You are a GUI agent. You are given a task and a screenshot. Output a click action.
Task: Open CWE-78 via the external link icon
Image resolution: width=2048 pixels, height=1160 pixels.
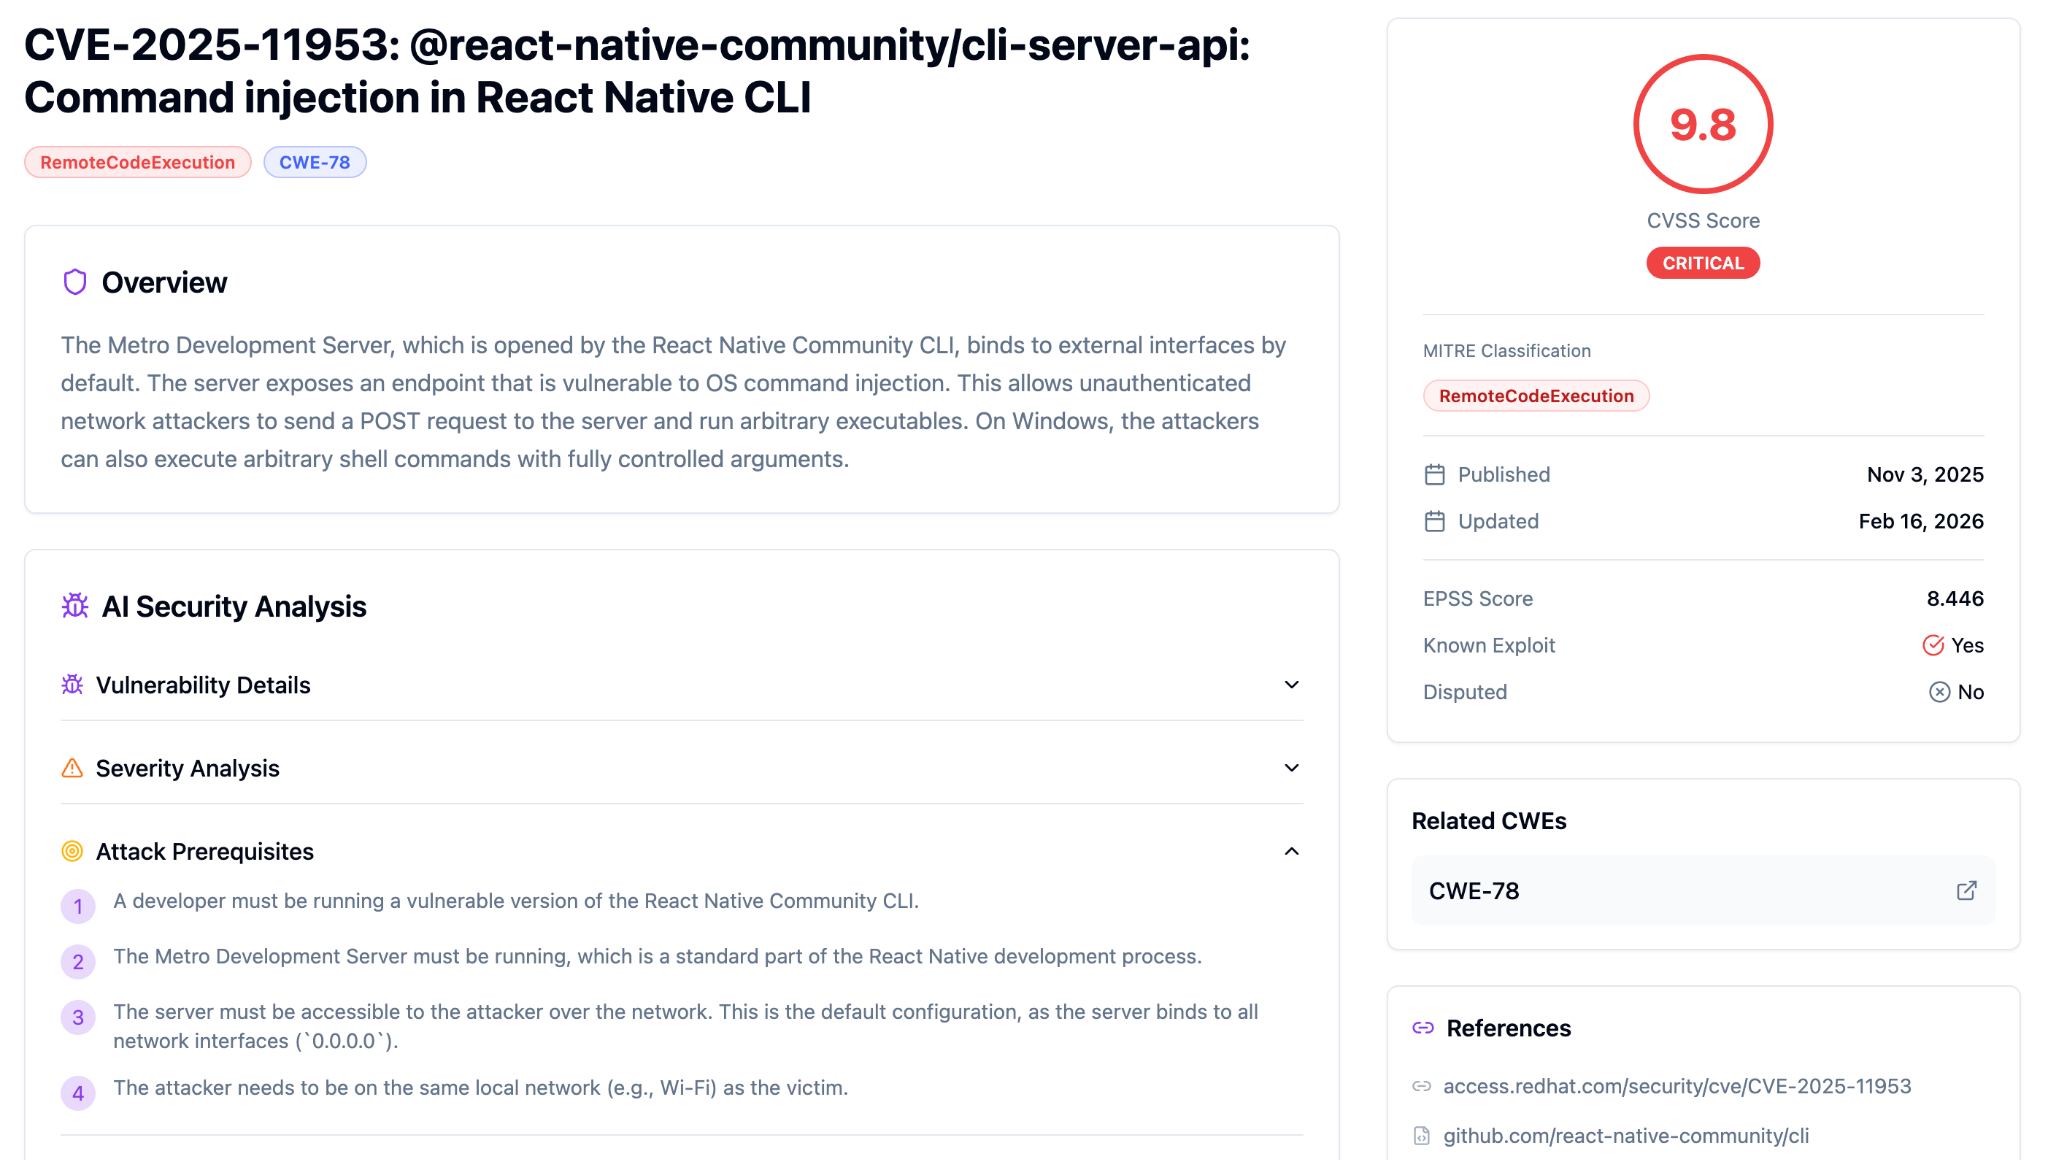click(1966, 890)
